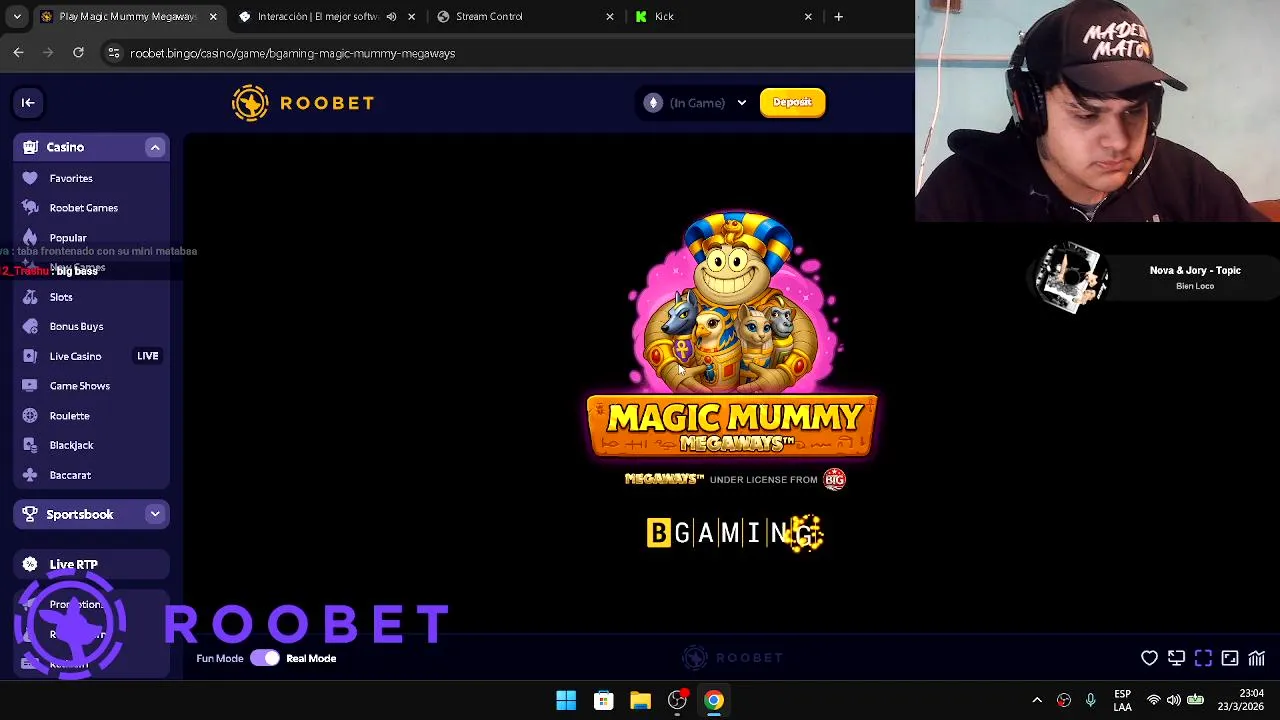Screen dimensions: 1280x720
Task: Show hidden system tray icons
Action: pyautogui.click(x=1037, y=700)
